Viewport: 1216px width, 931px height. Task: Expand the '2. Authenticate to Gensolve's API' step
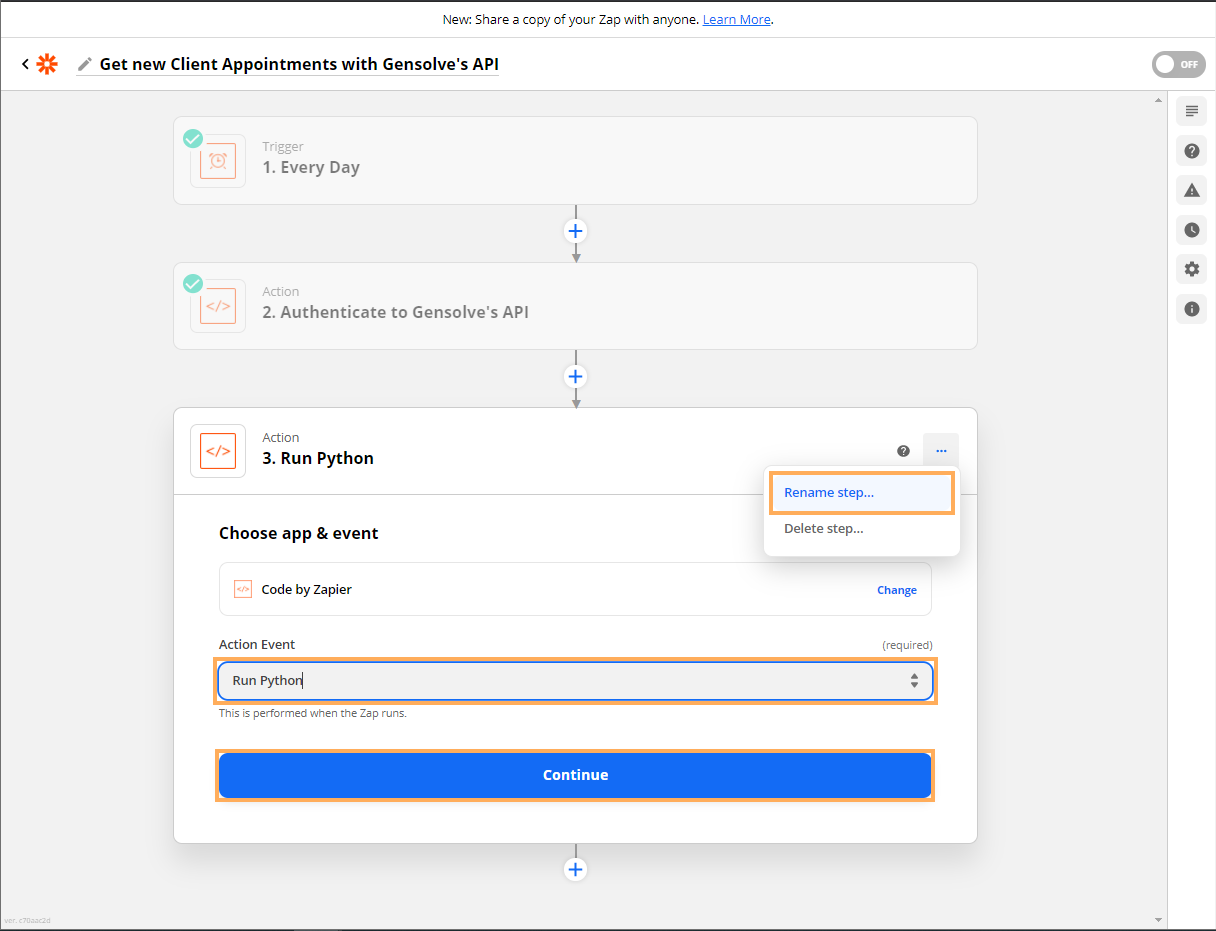click(575, 306)
